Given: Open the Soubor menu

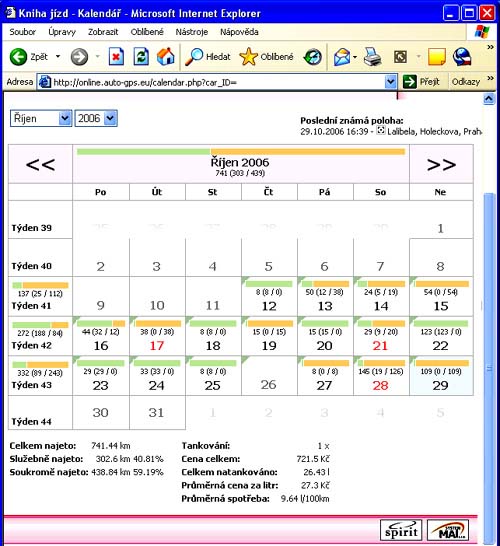Looking at the screenshot, I should click(x=22, y=32).
